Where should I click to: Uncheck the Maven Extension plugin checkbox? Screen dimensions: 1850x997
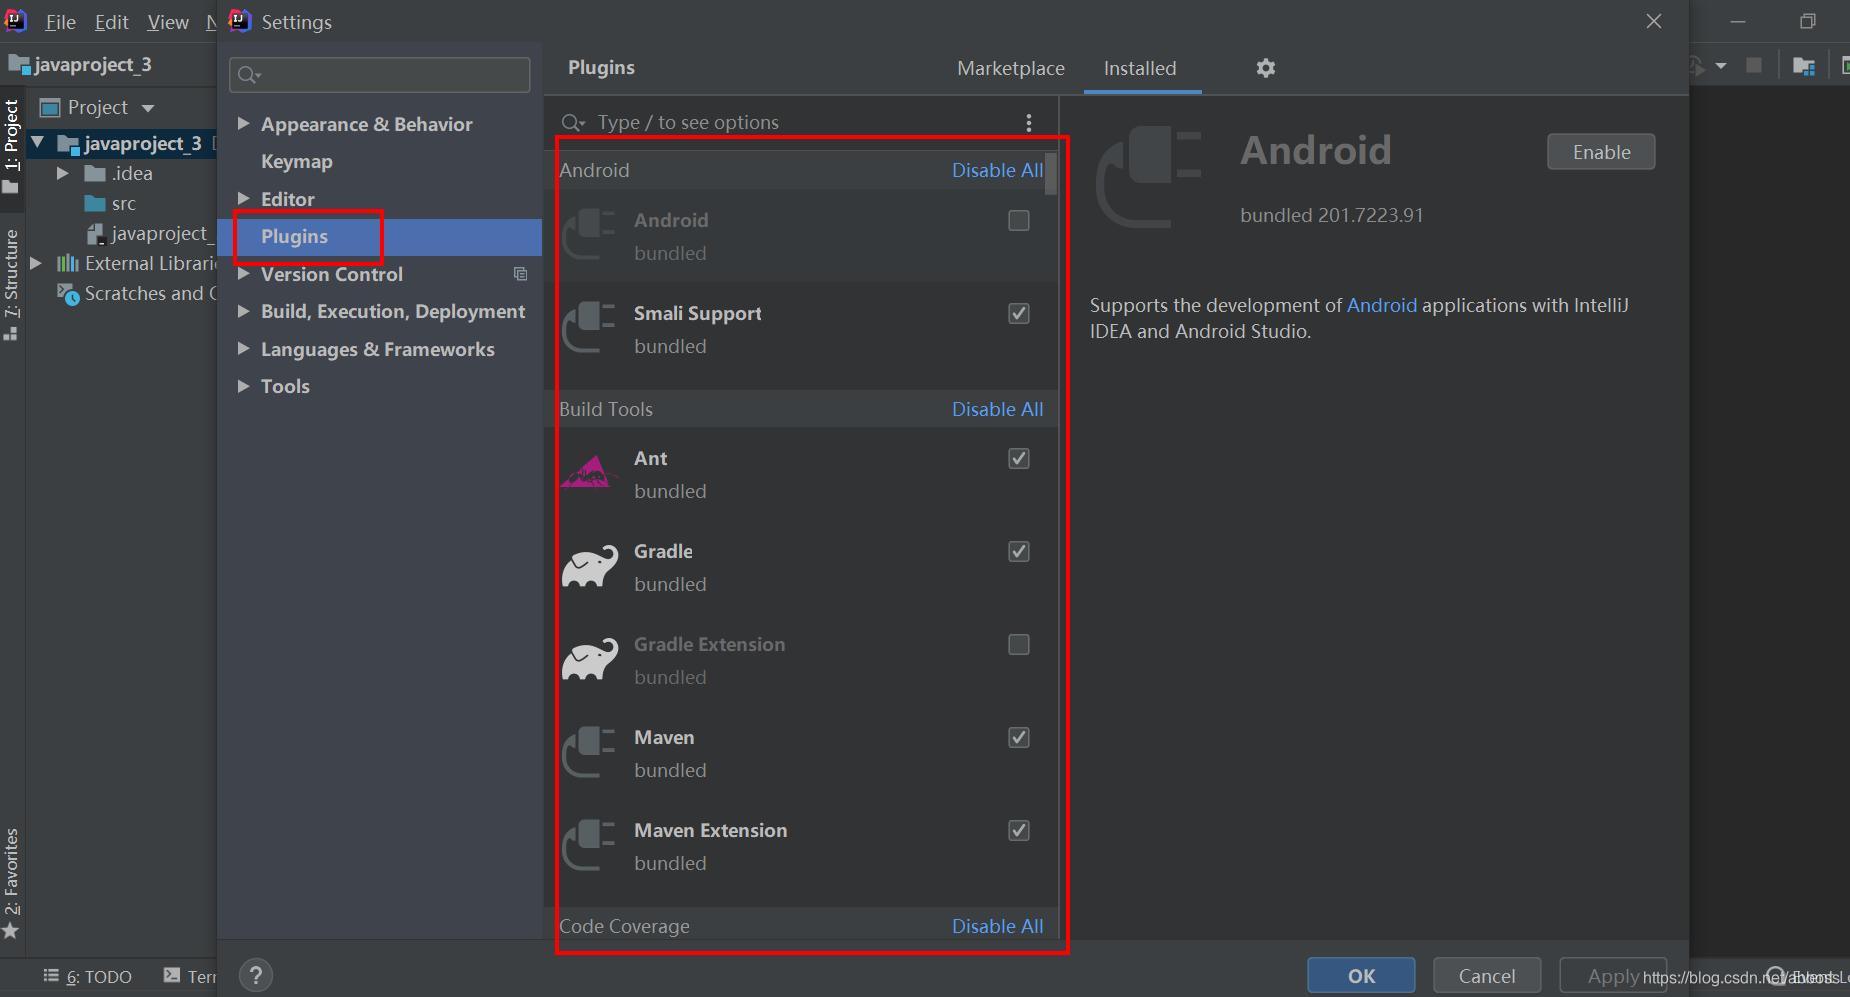[1019, 830]
